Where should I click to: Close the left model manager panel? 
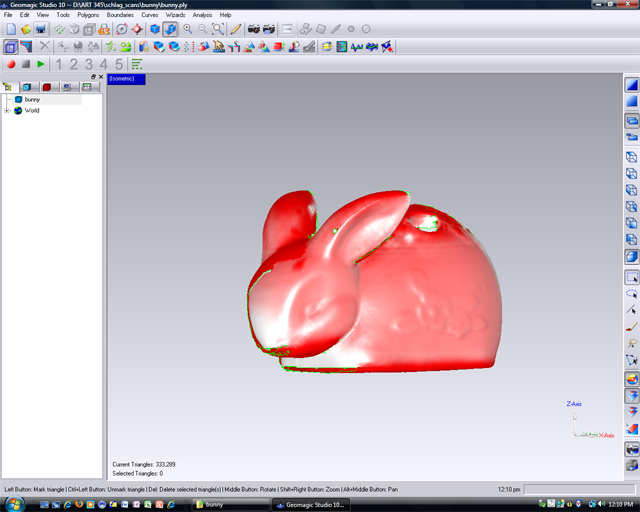101,77
